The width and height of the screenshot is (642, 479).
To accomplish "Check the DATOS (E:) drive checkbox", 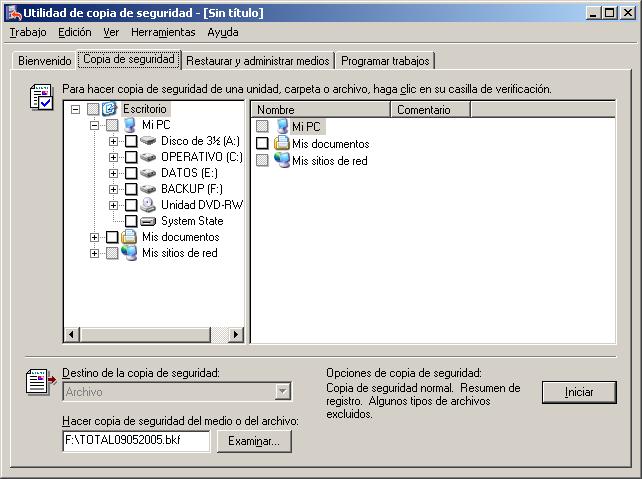I will coord(130,173).
